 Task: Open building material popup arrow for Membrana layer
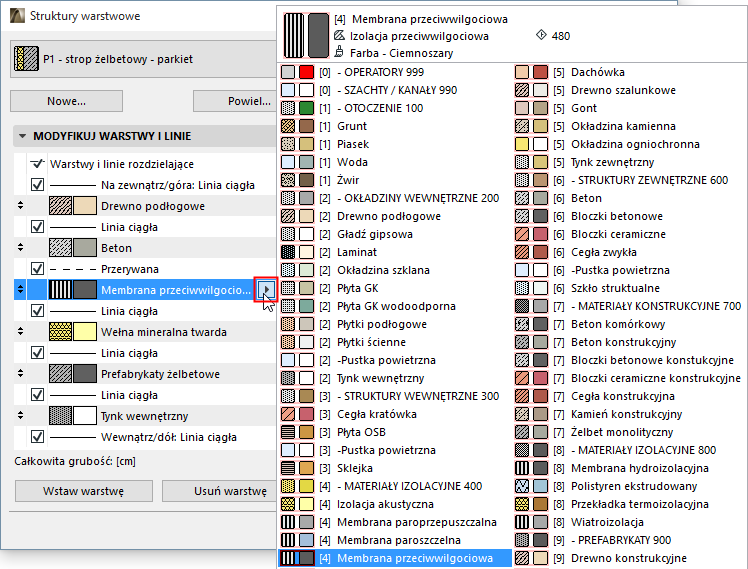(266, 289)
